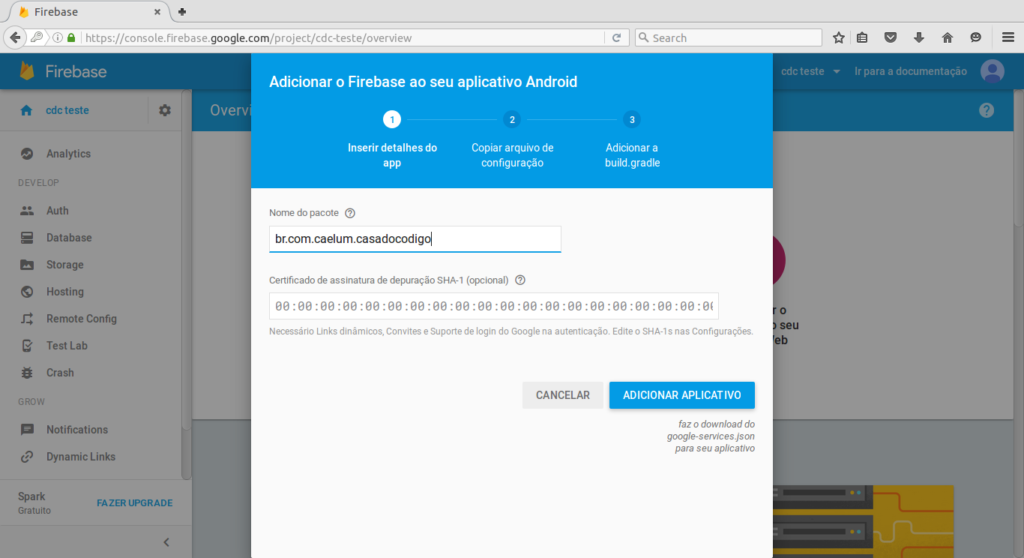
Task: Open the bookmarks list icon
Action: [862, 38]
